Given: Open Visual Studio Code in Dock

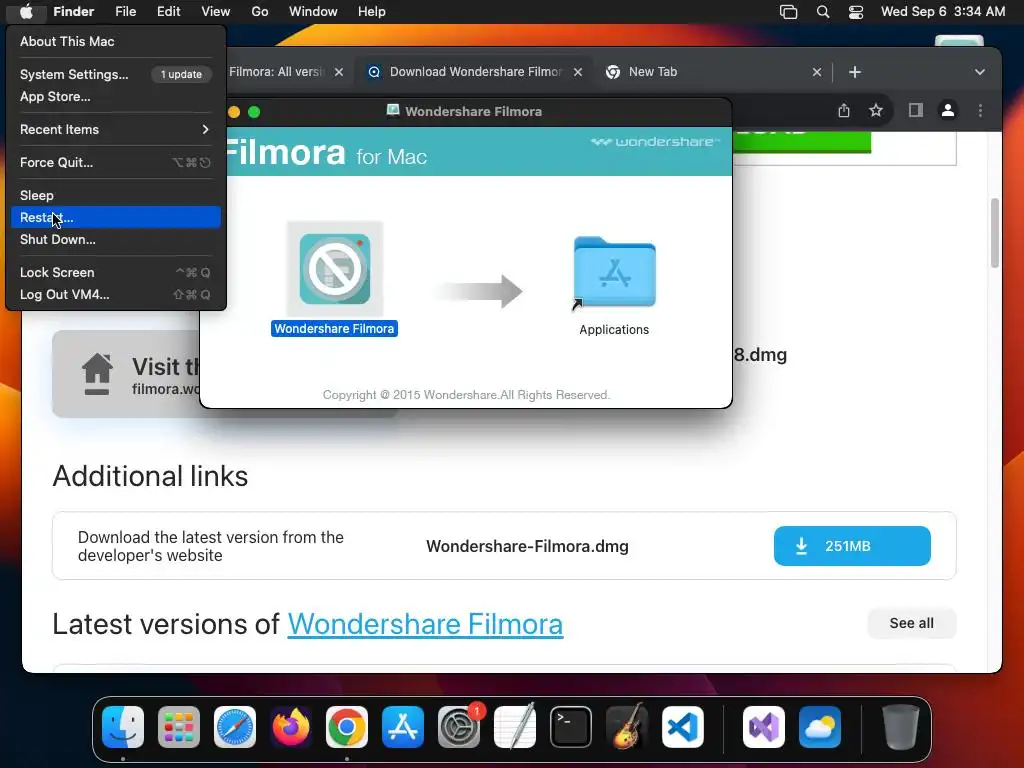Looking at the screenshot, I should click(682, 727).
